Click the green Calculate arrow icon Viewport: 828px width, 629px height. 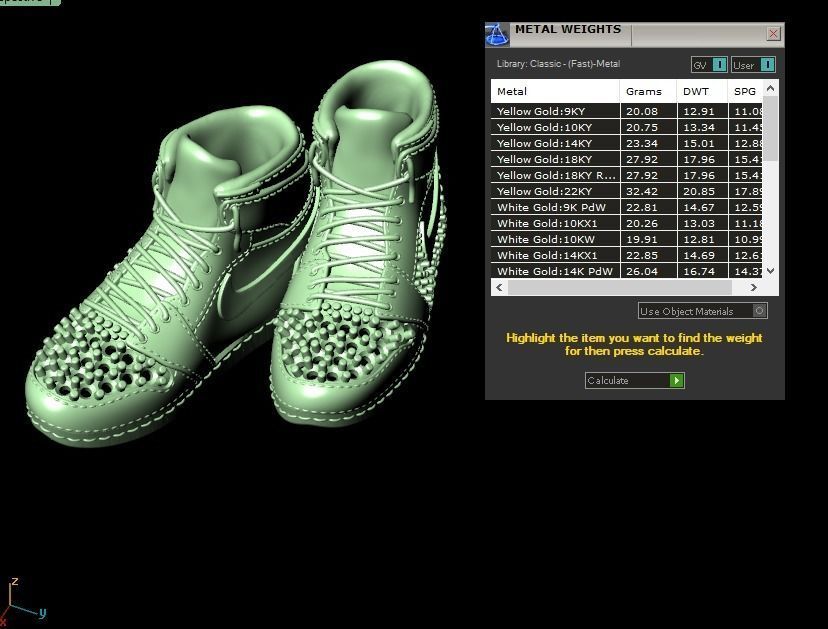[x=676, y=380]
